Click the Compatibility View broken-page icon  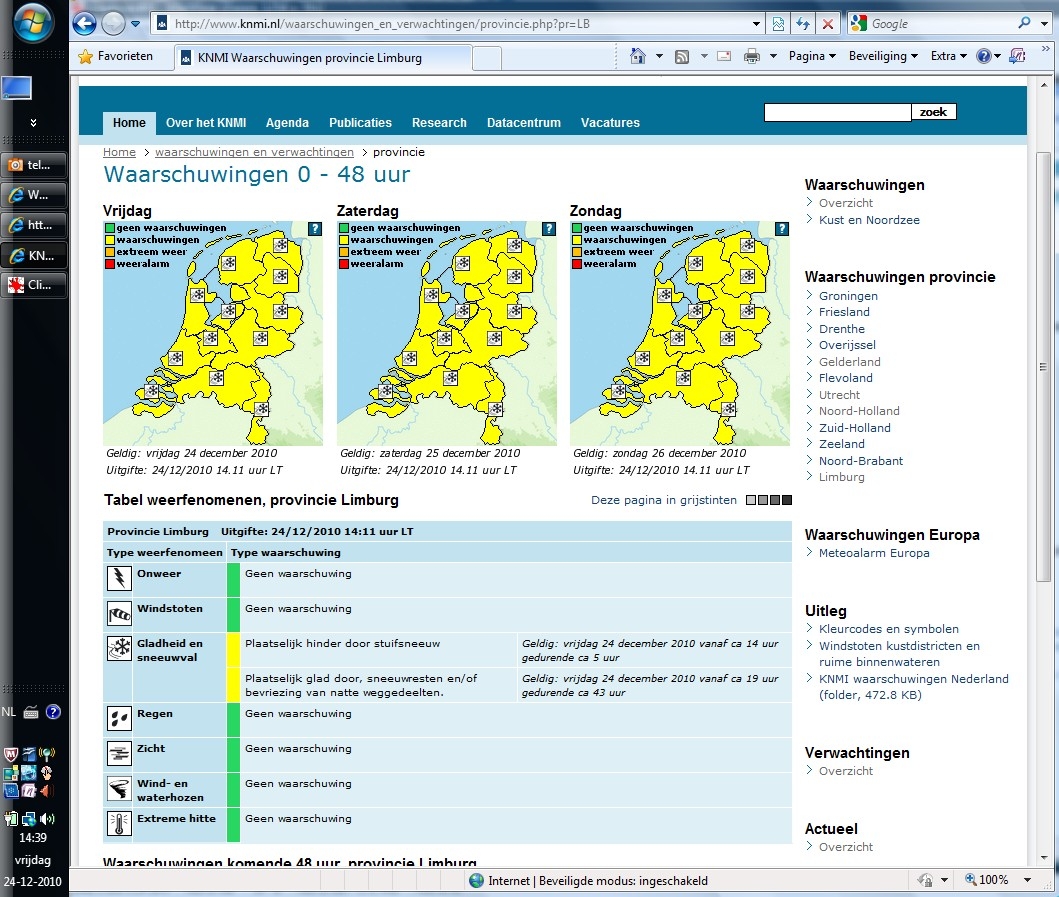click(778, 24)
